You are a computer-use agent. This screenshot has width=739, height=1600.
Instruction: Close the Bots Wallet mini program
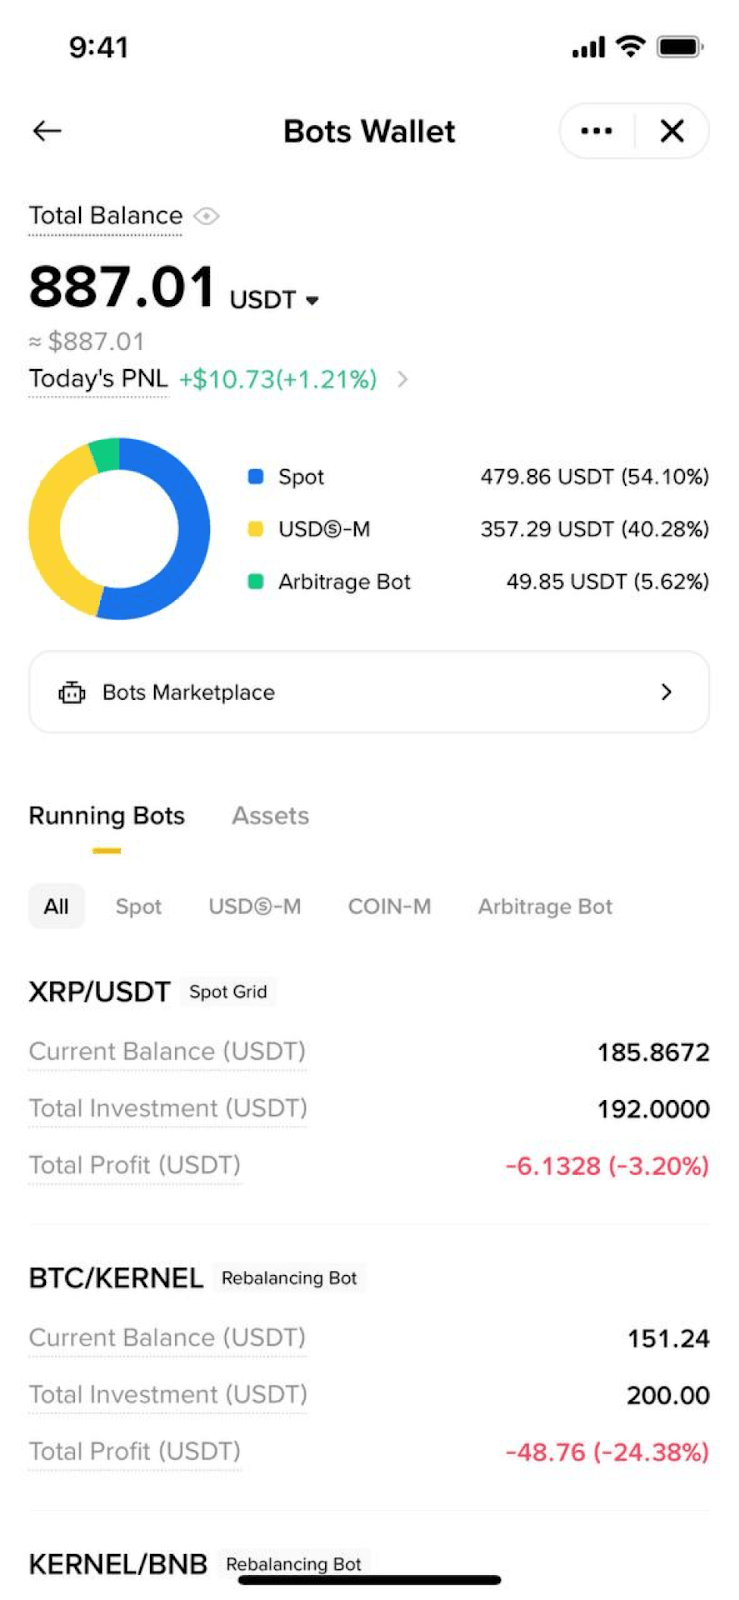672,131
